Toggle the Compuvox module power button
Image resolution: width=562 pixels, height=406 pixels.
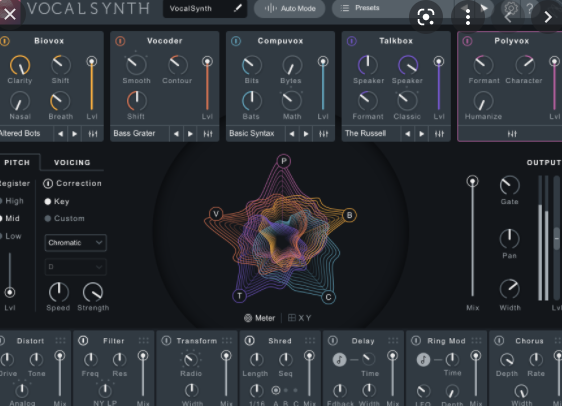236,41
